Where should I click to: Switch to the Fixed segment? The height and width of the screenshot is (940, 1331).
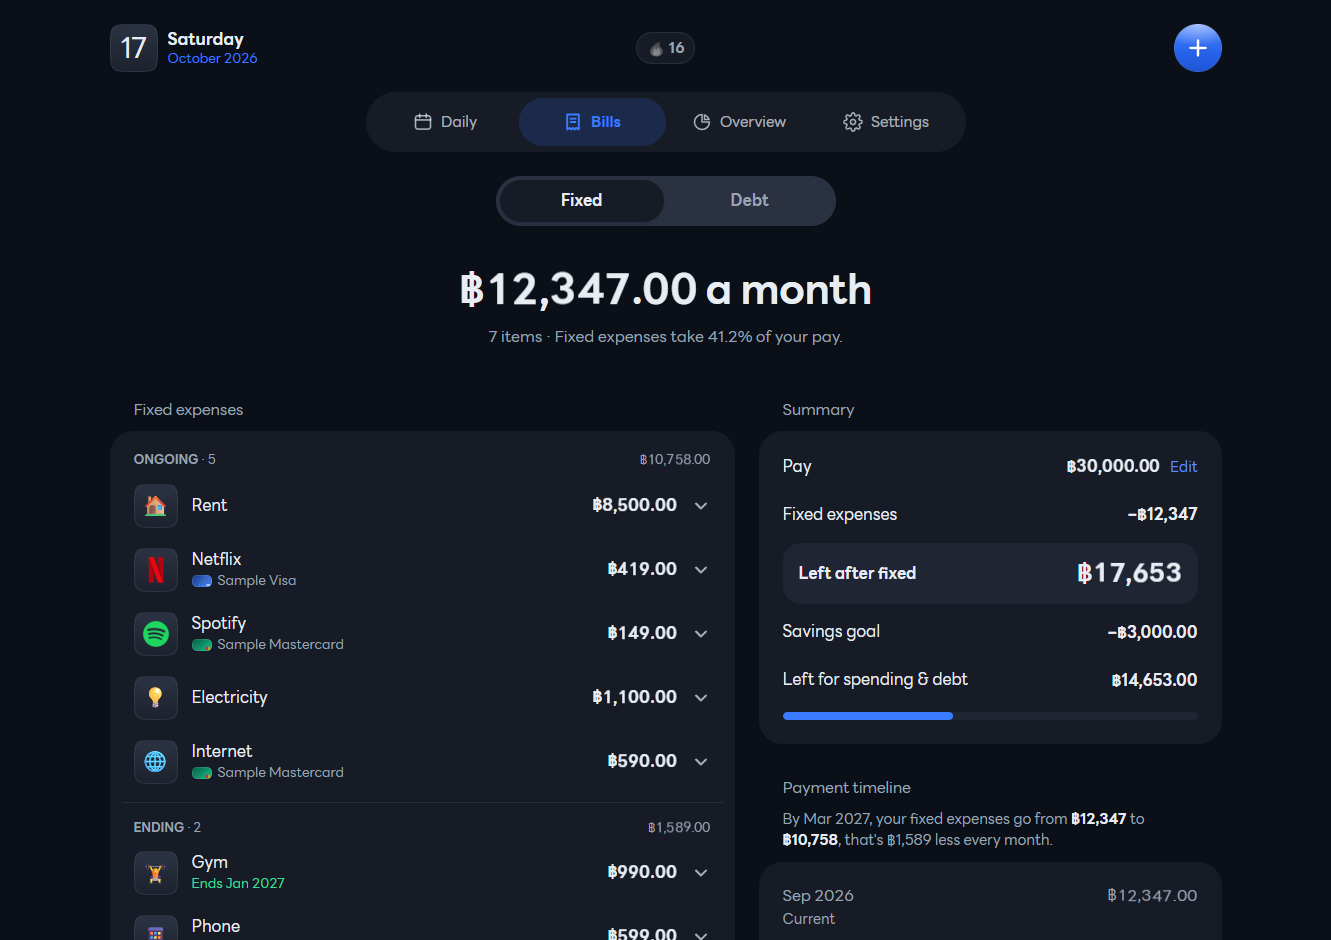(x=581, y=201)
